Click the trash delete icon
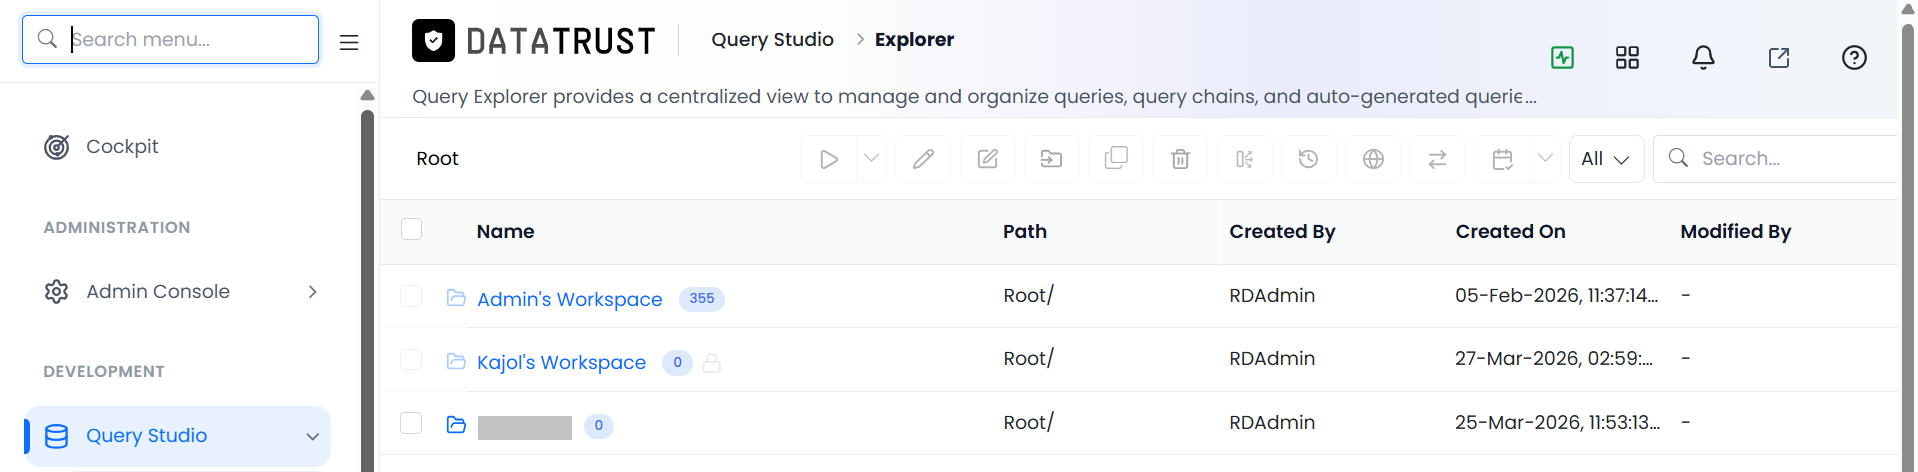 1180,159
